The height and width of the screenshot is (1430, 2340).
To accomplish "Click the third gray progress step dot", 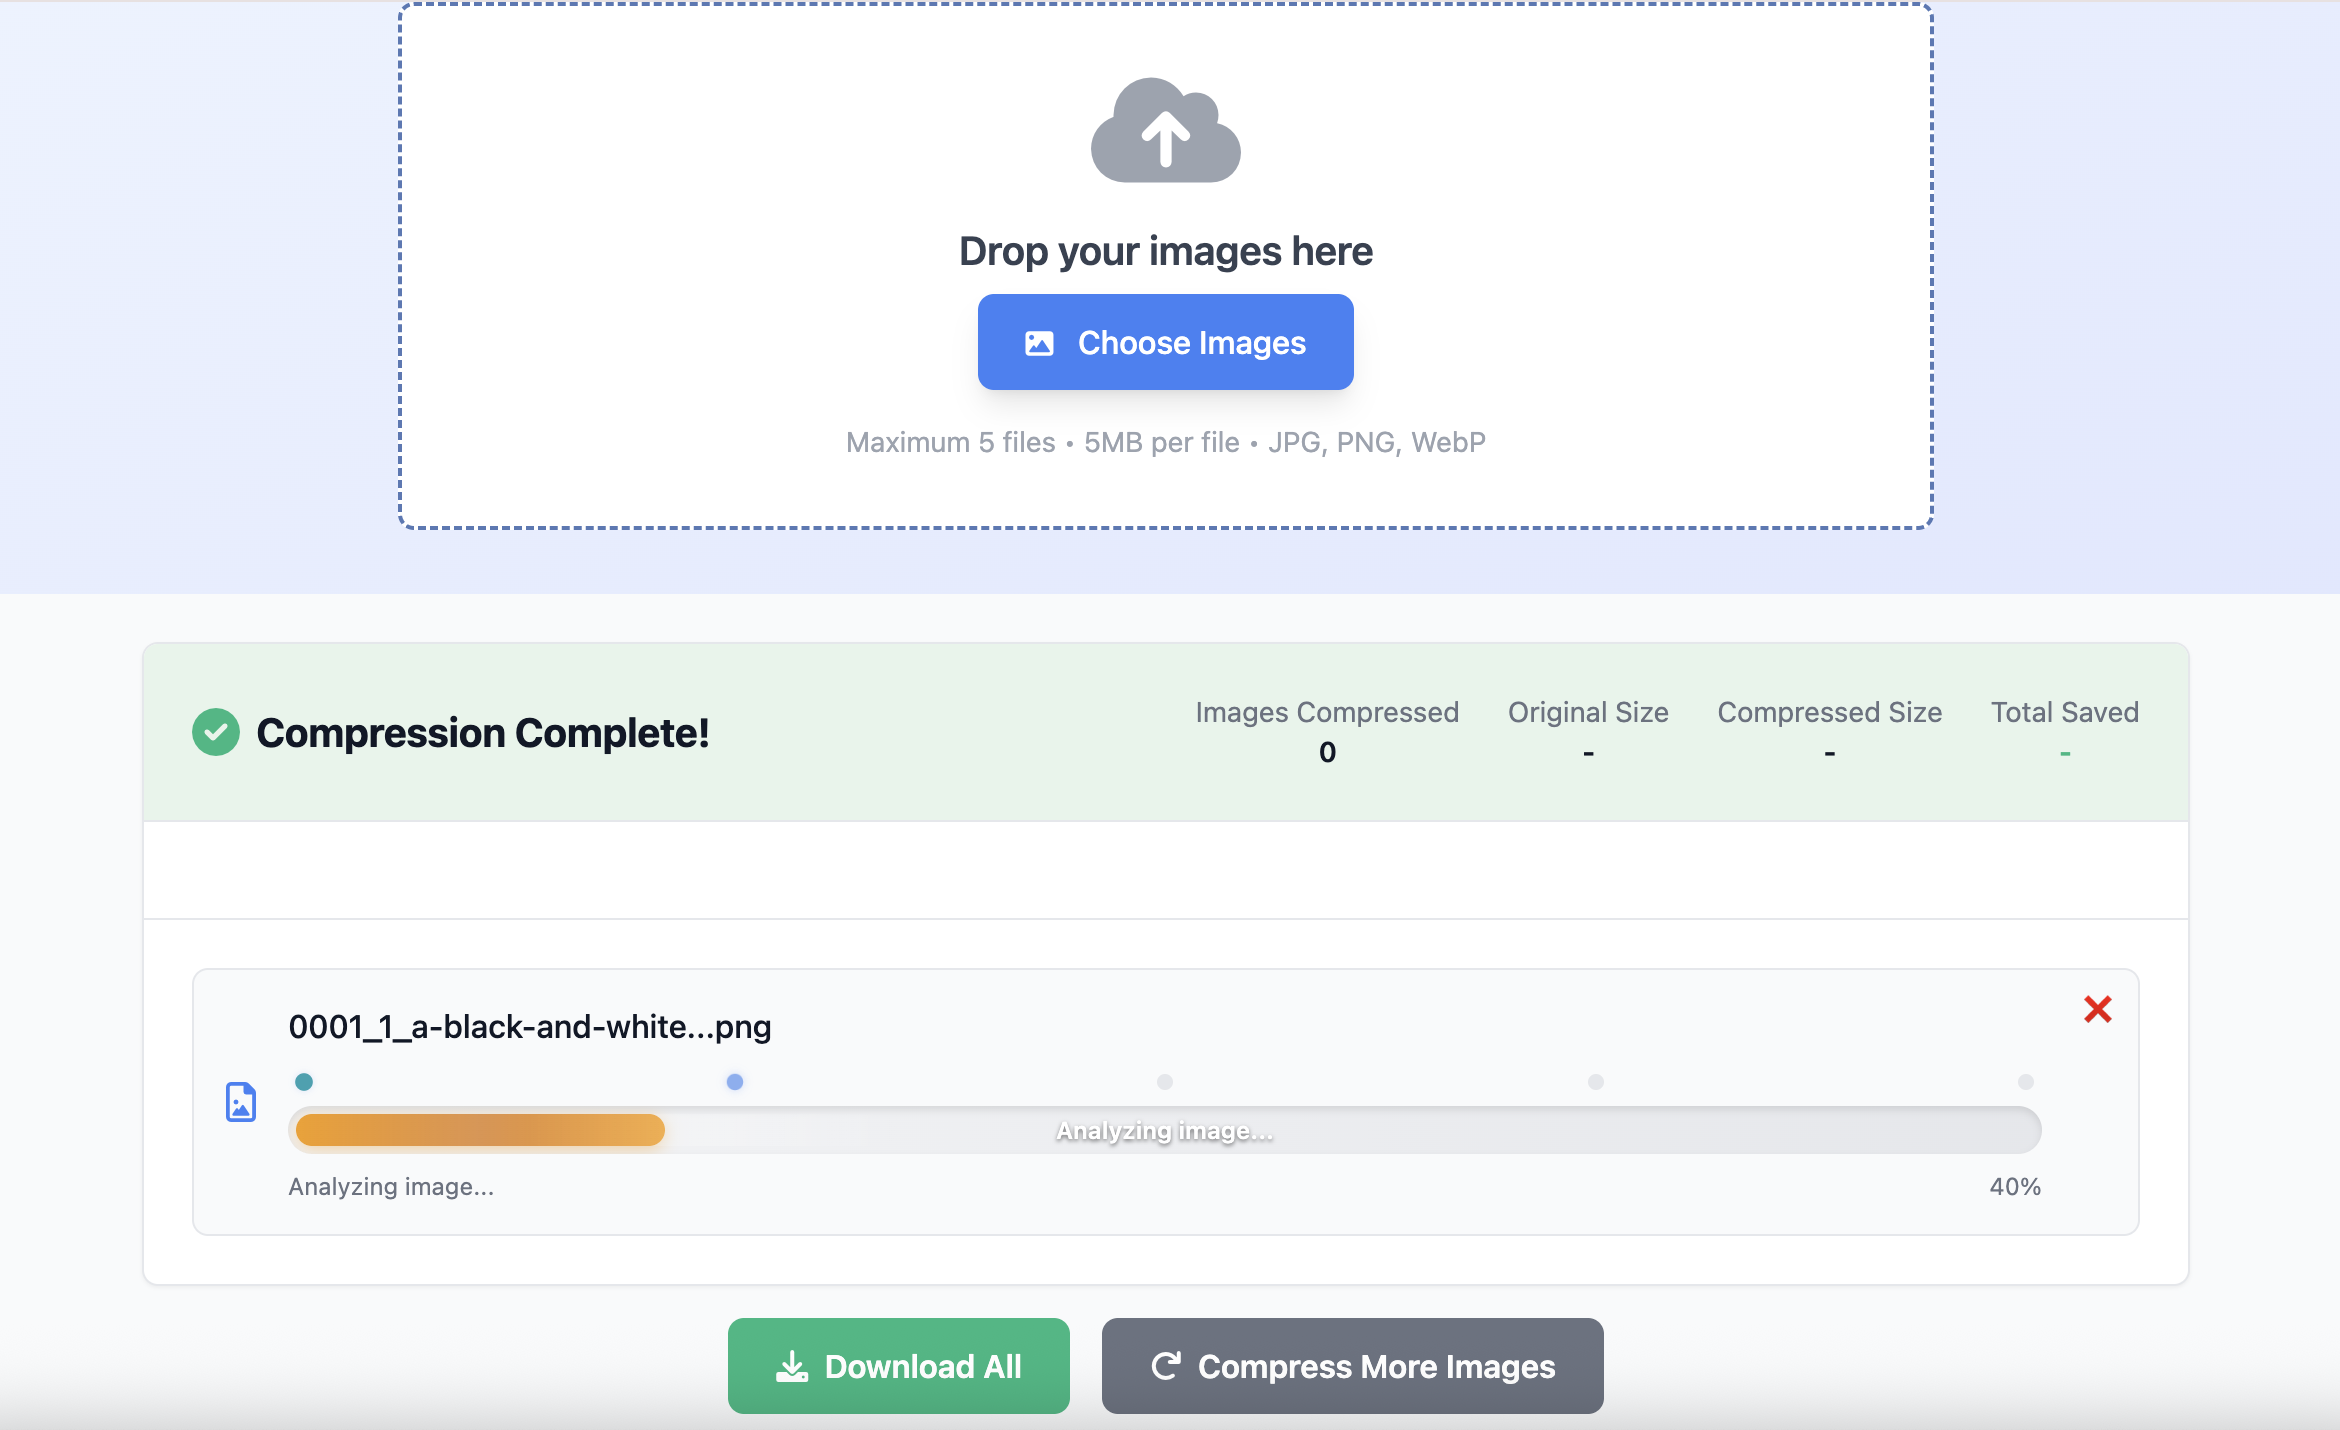I will point(1165,1082).
